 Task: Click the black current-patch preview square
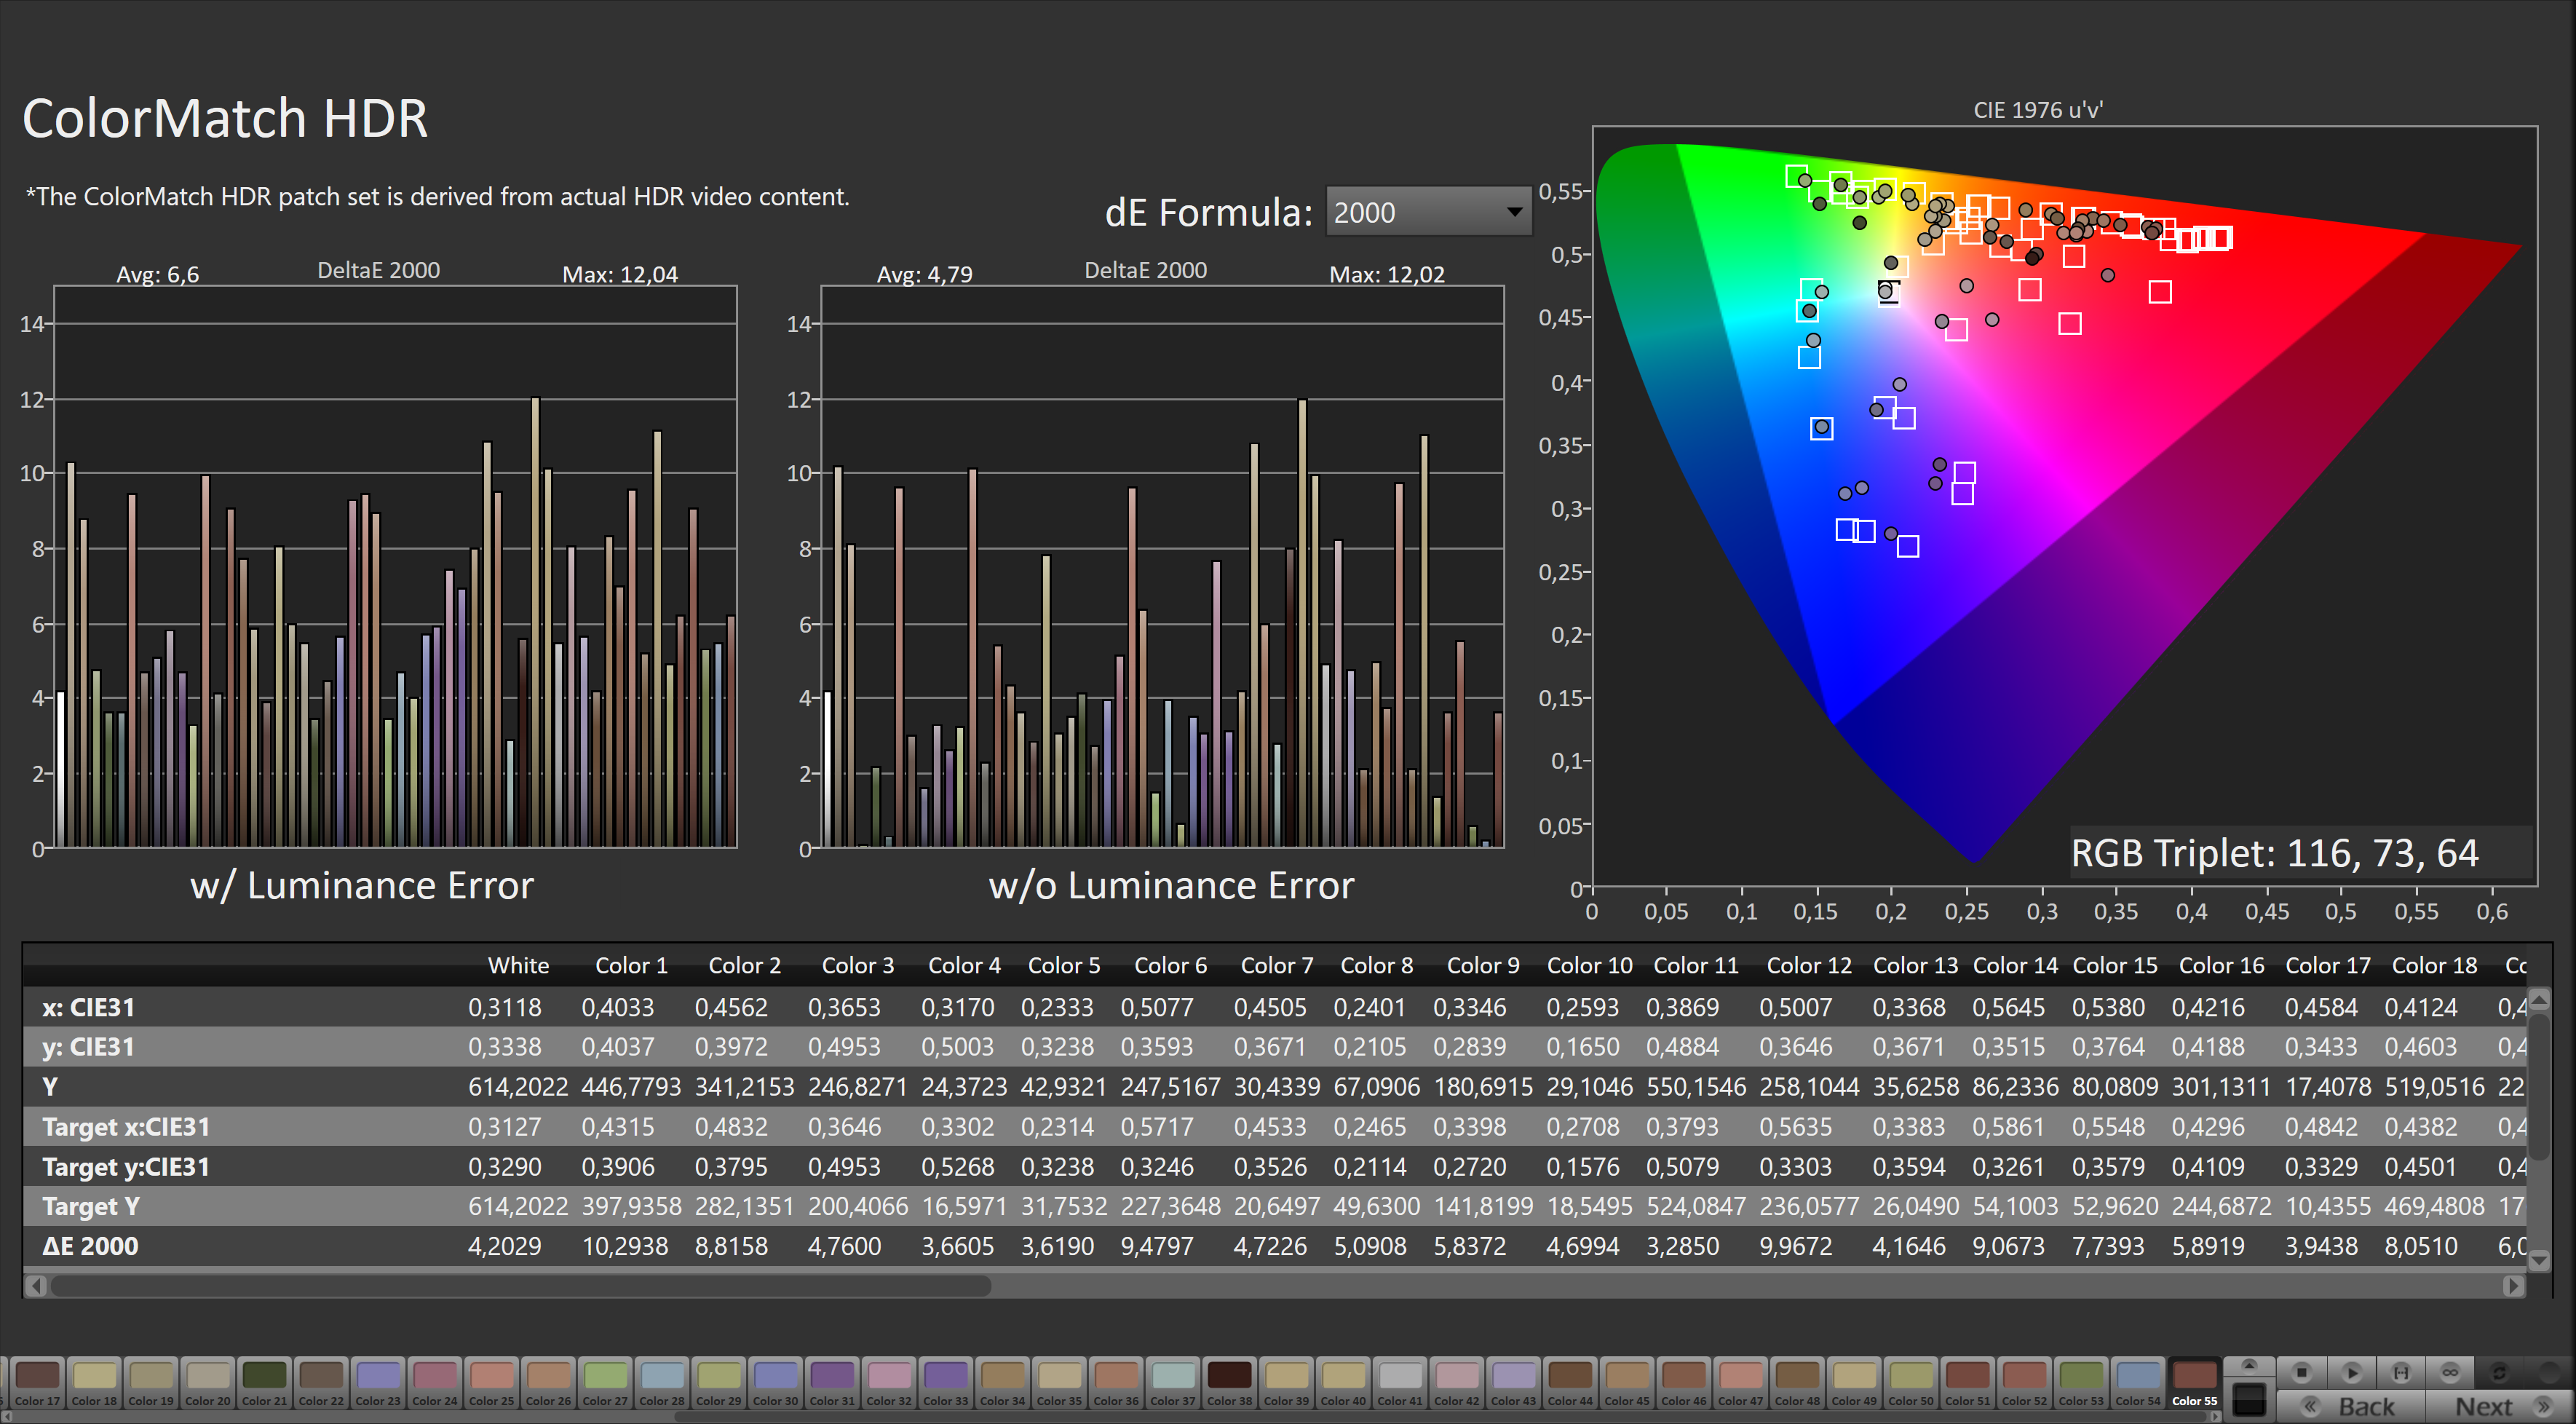(x=2249, y=1399)
